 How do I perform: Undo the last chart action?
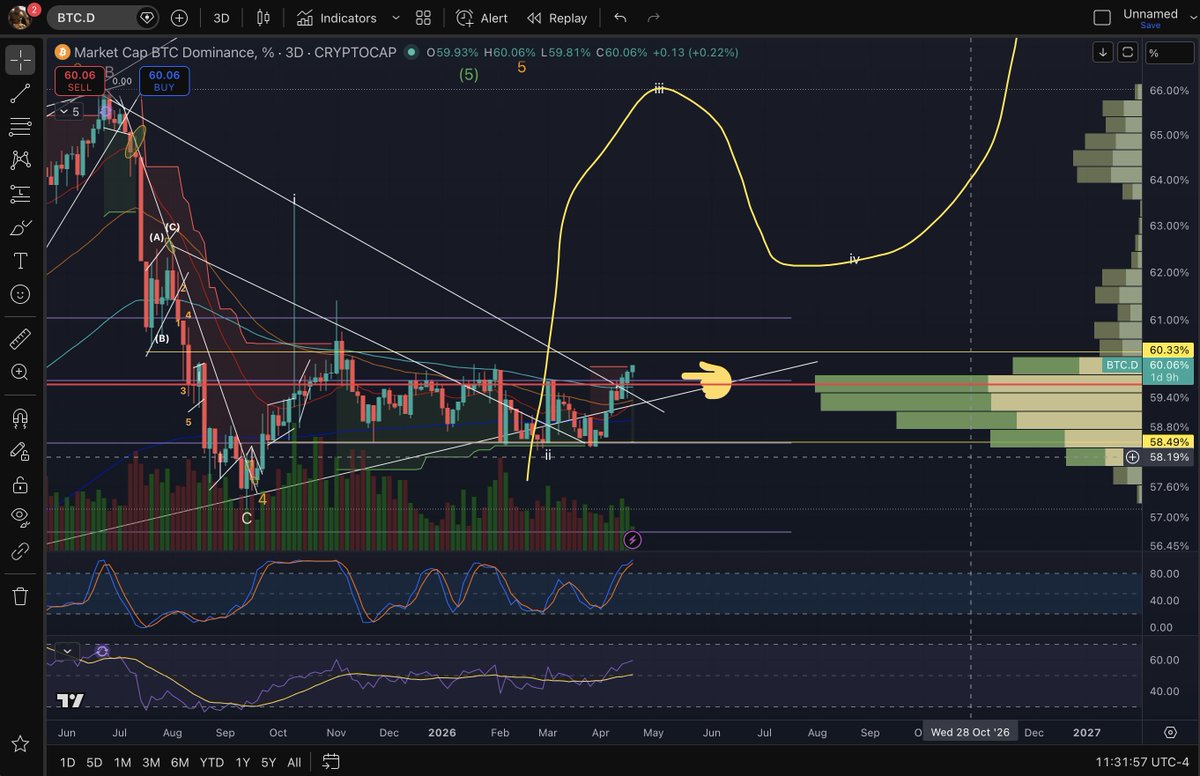coord(620,18)
